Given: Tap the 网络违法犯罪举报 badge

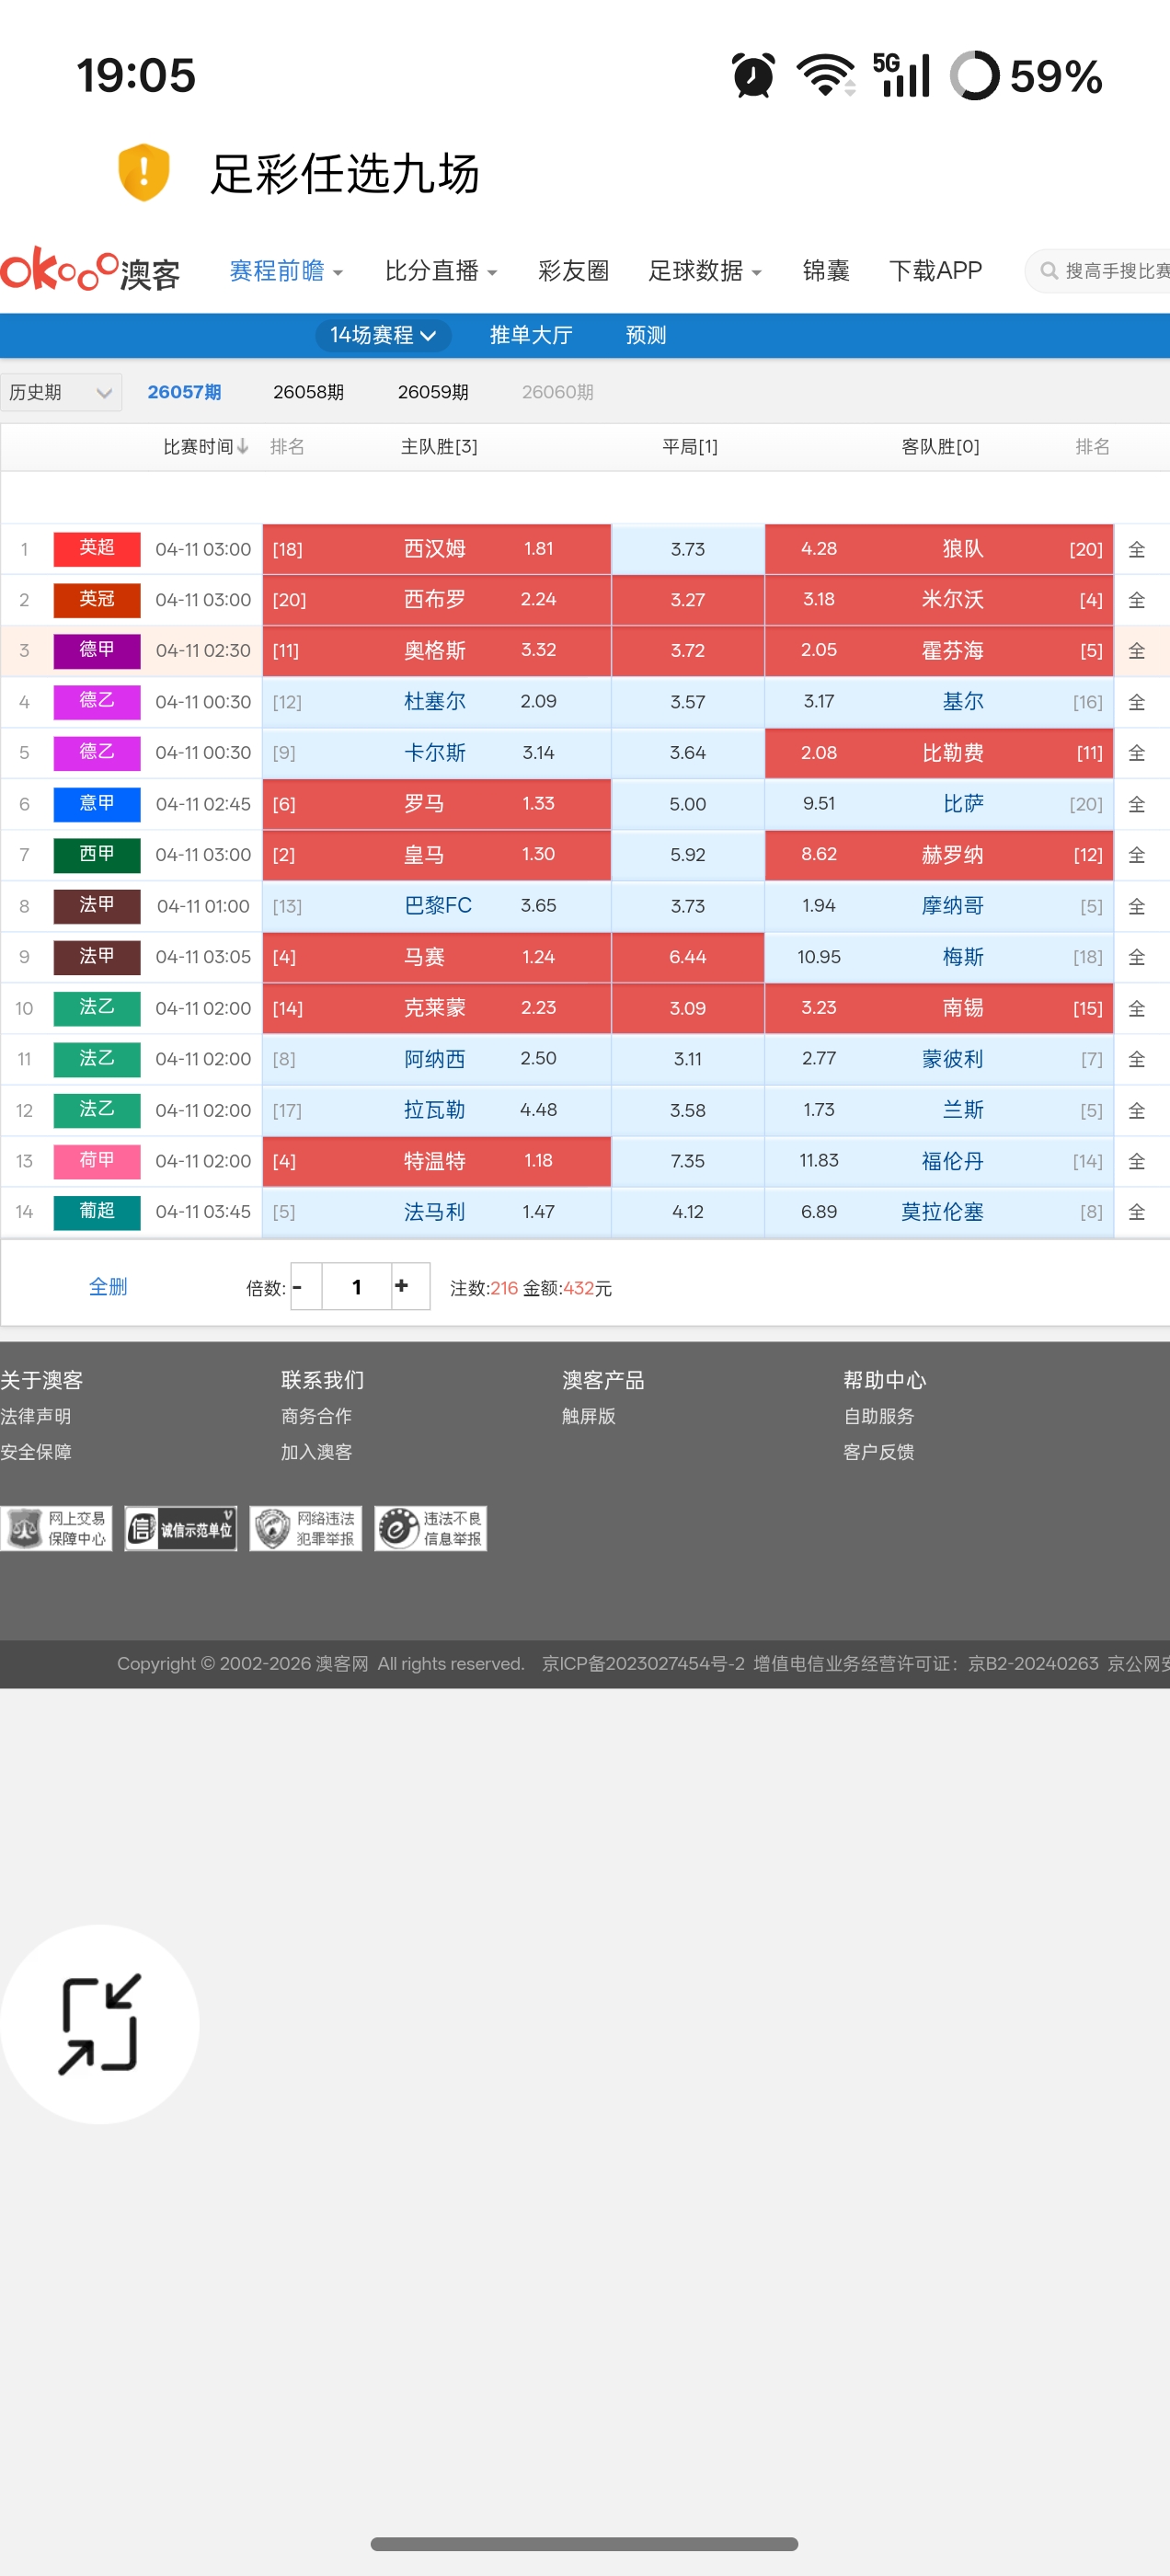Looking at the screenshot, I should point(306,1528).
